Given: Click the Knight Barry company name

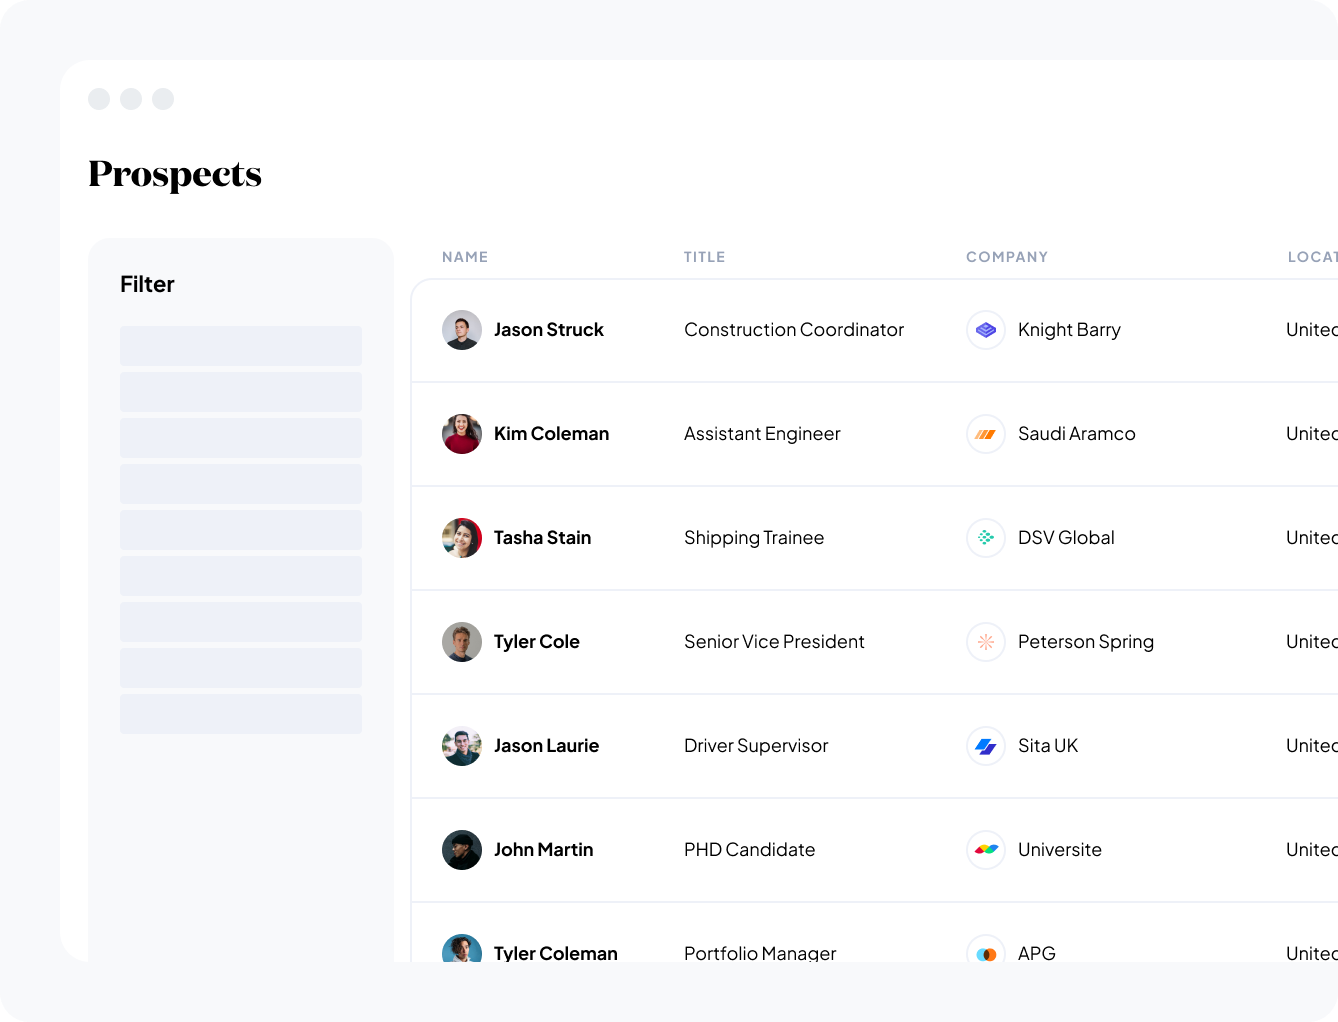Looking at the screenshot, I should pyautogui.click(x=1069, y=330).
